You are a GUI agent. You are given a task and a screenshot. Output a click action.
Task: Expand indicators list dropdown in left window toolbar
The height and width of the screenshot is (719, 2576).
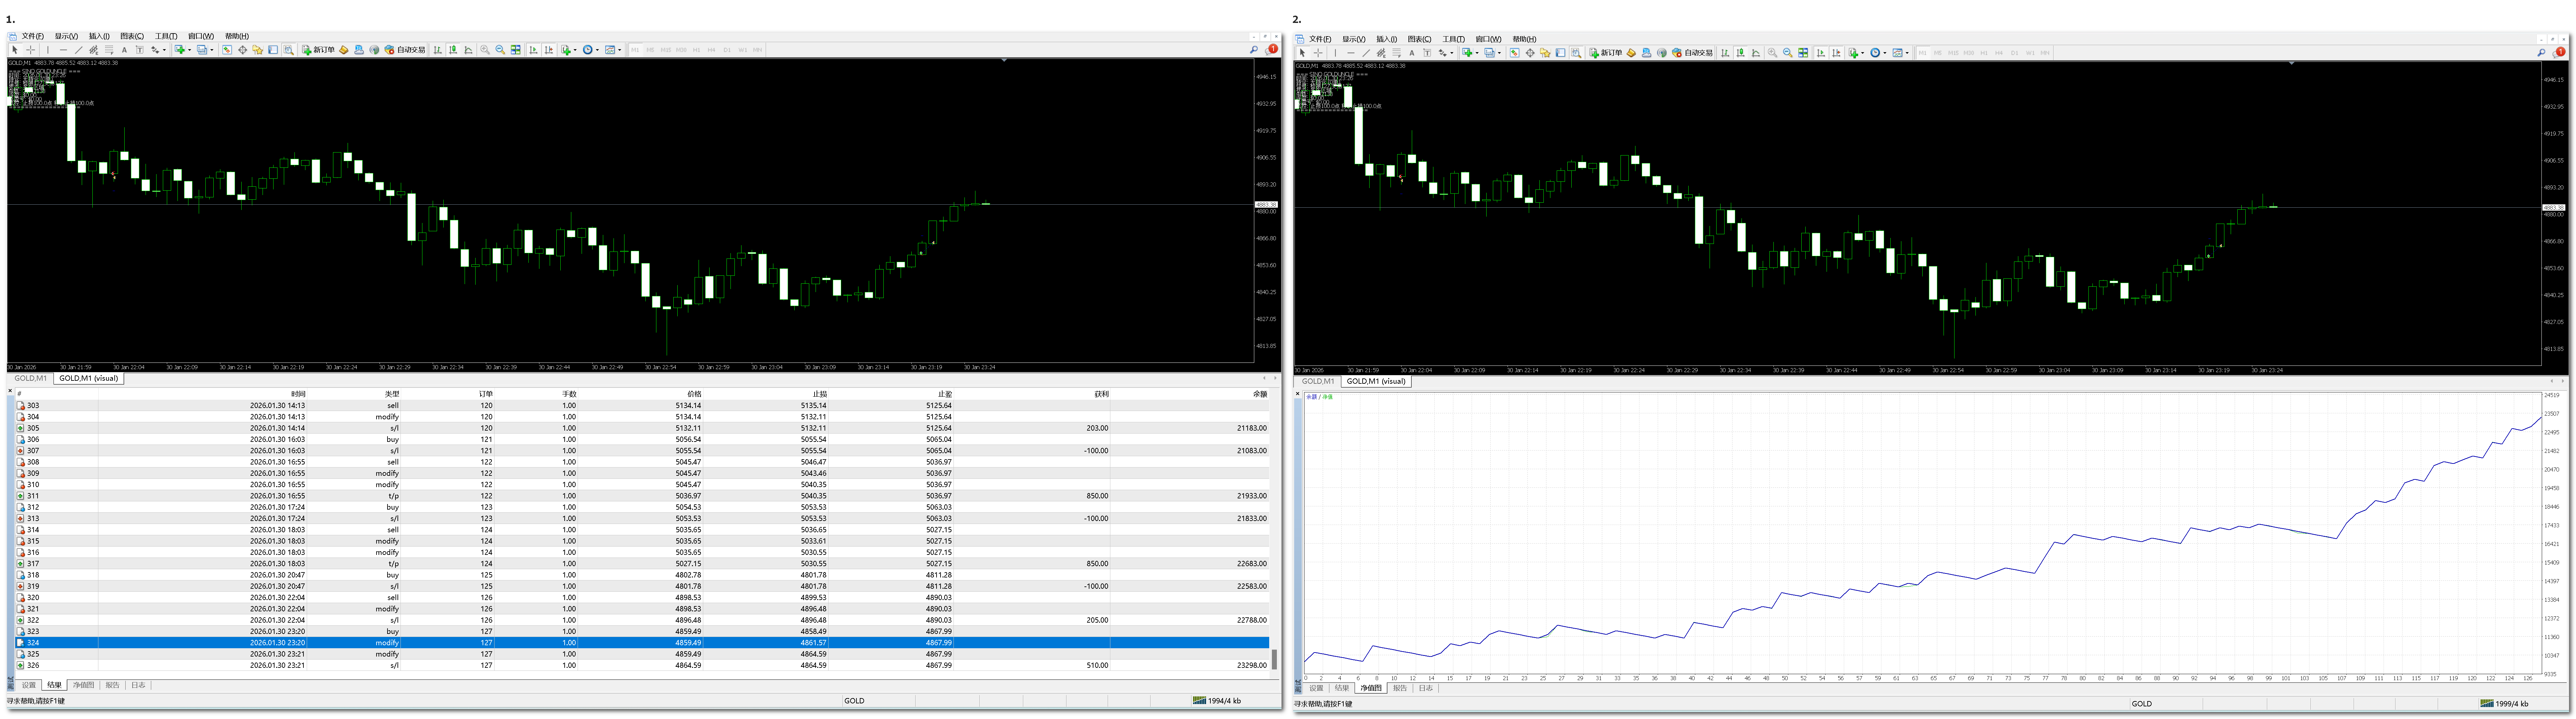pos(575,50)
